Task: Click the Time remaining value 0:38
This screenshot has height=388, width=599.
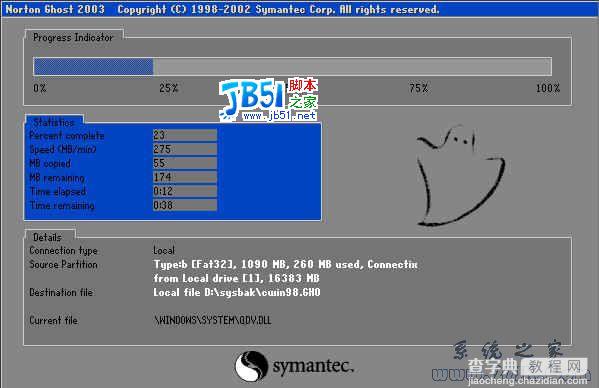Action: click(x=185, y=205)
